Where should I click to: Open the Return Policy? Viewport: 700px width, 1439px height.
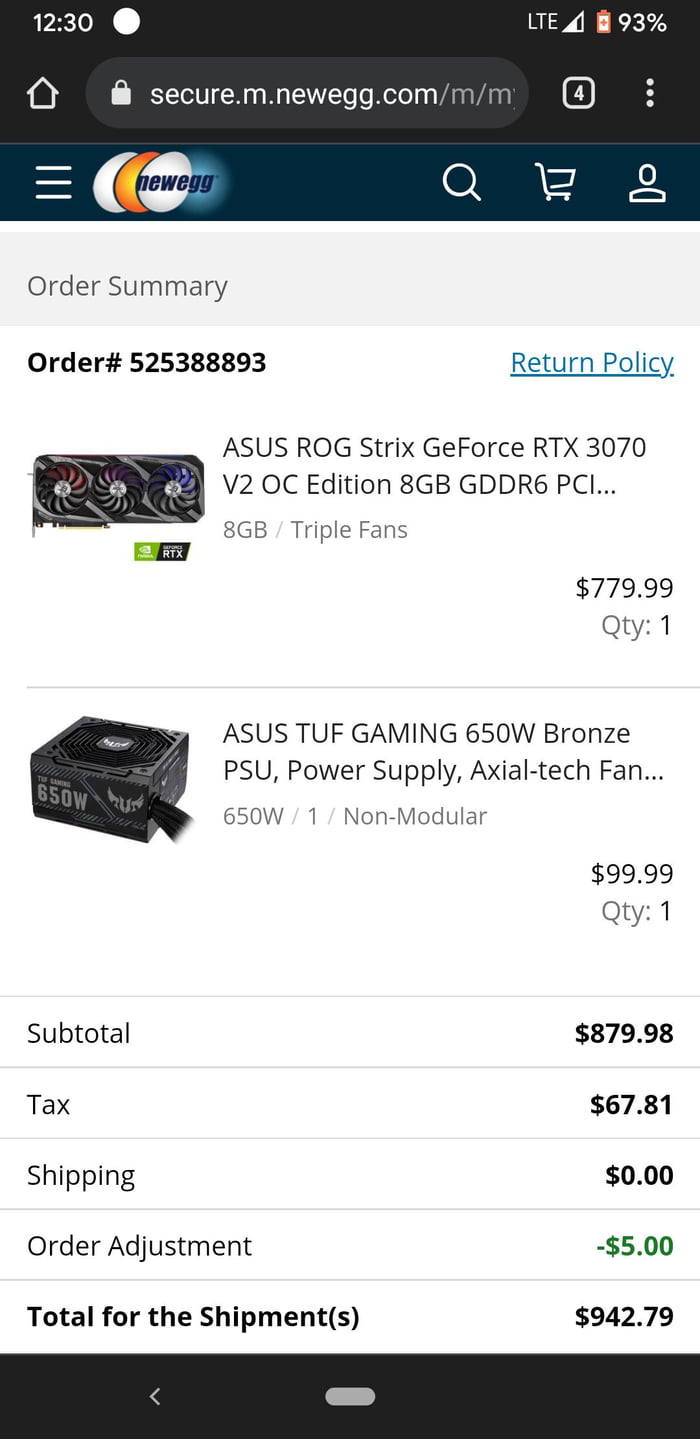coord(591,362)
